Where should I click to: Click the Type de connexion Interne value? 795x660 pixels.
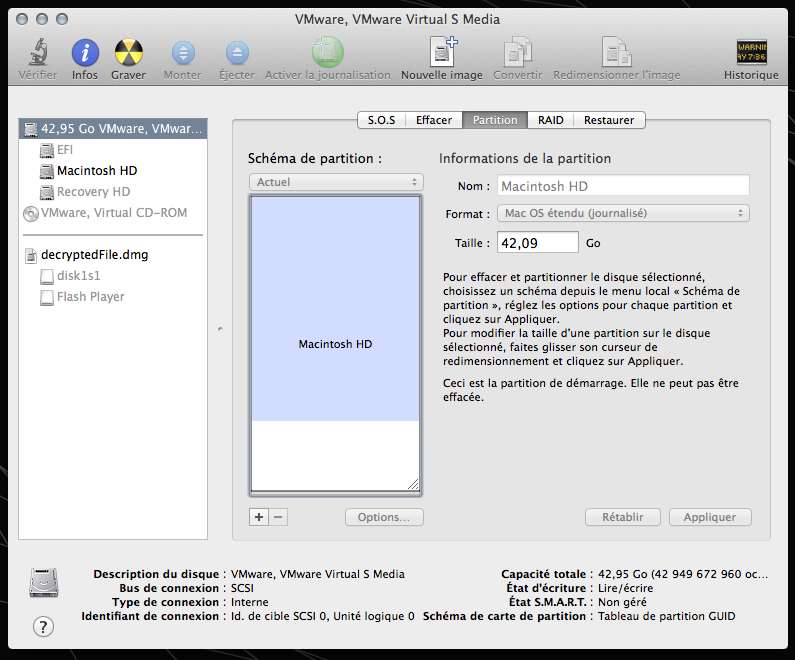(x=249, y=602)
